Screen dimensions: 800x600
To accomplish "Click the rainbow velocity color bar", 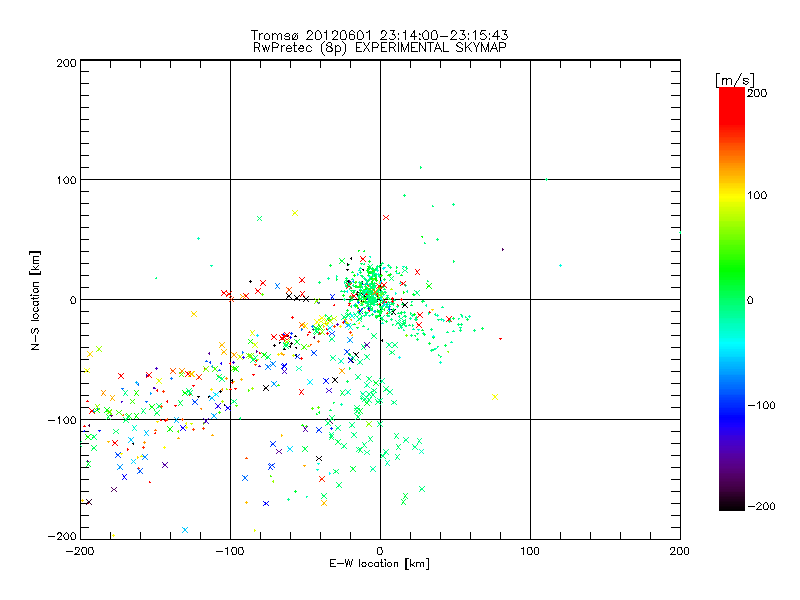I will click(732, 299).
